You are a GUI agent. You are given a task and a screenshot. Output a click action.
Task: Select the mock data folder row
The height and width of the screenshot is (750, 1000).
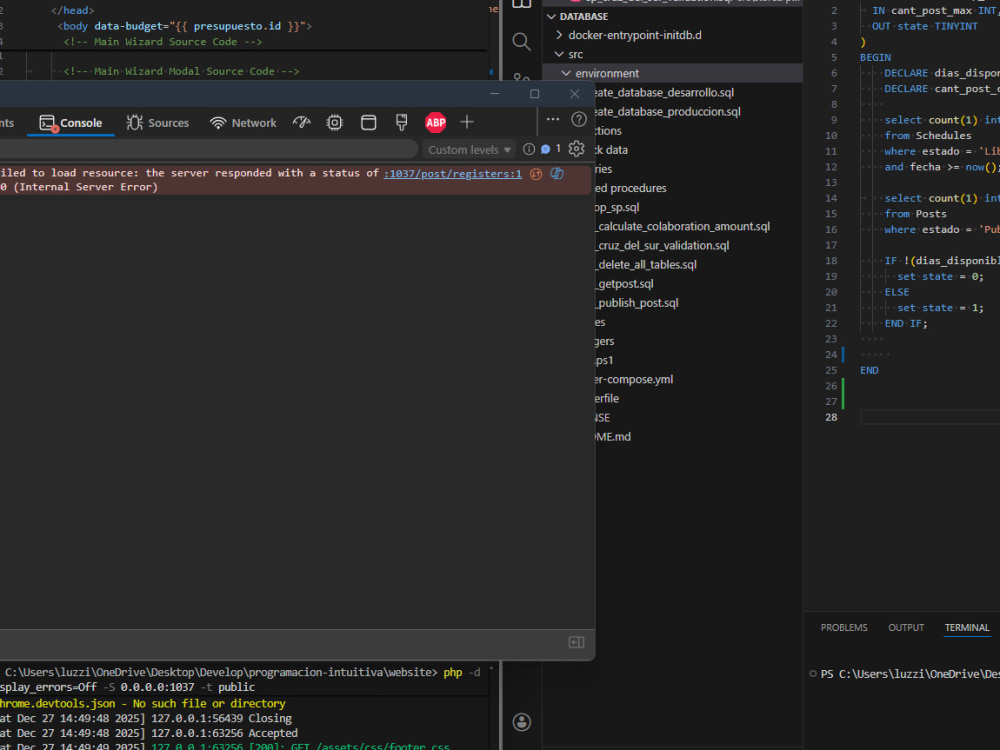click(698, 150)
